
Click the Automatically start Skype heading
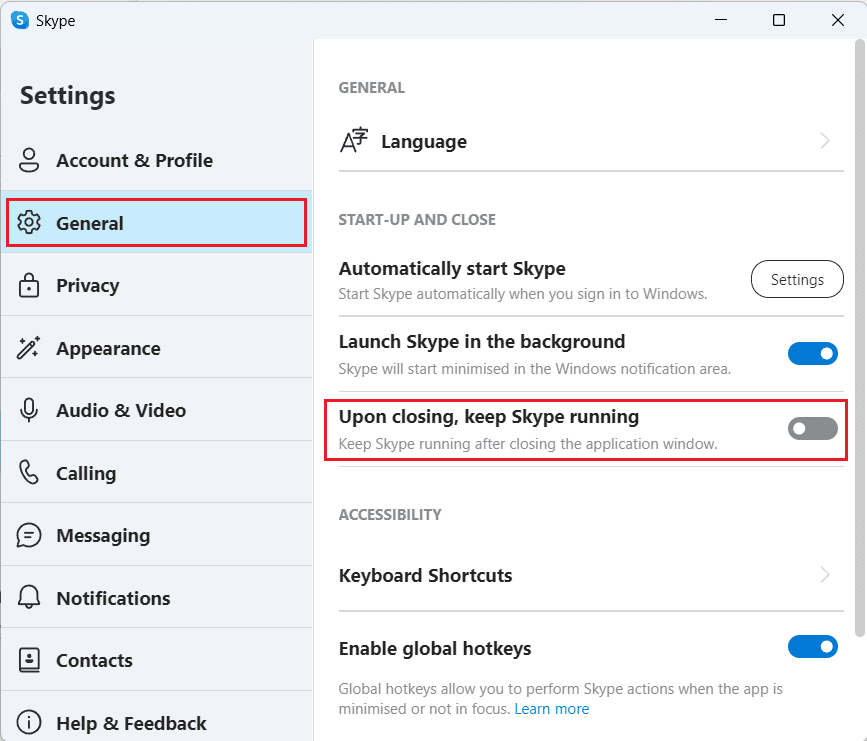coord(452,268)
